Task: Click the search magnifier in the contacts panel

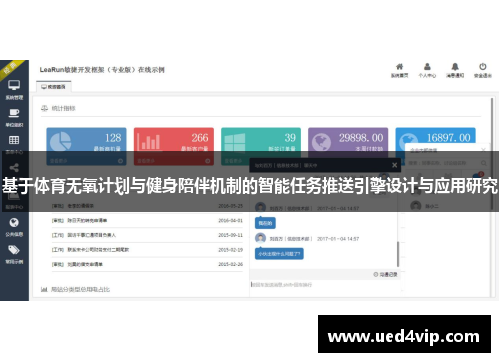Action: coord(484,163)
